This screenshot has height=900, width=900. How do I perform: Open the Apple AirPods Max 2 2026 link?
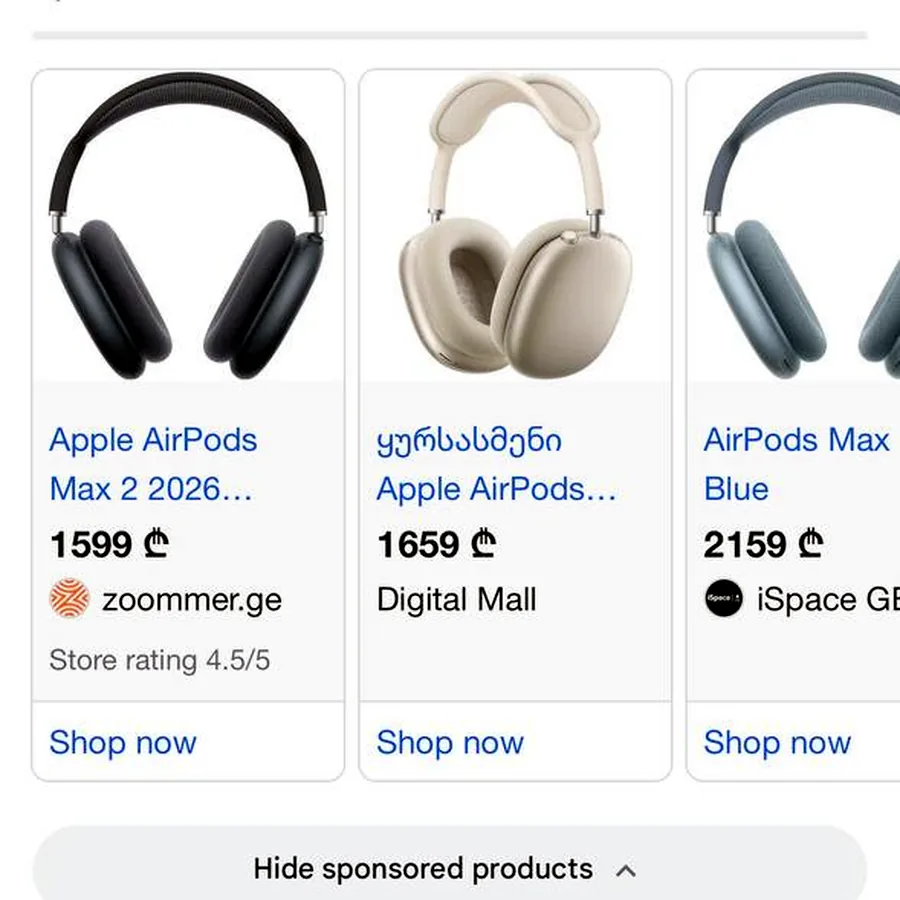[153, 464]
